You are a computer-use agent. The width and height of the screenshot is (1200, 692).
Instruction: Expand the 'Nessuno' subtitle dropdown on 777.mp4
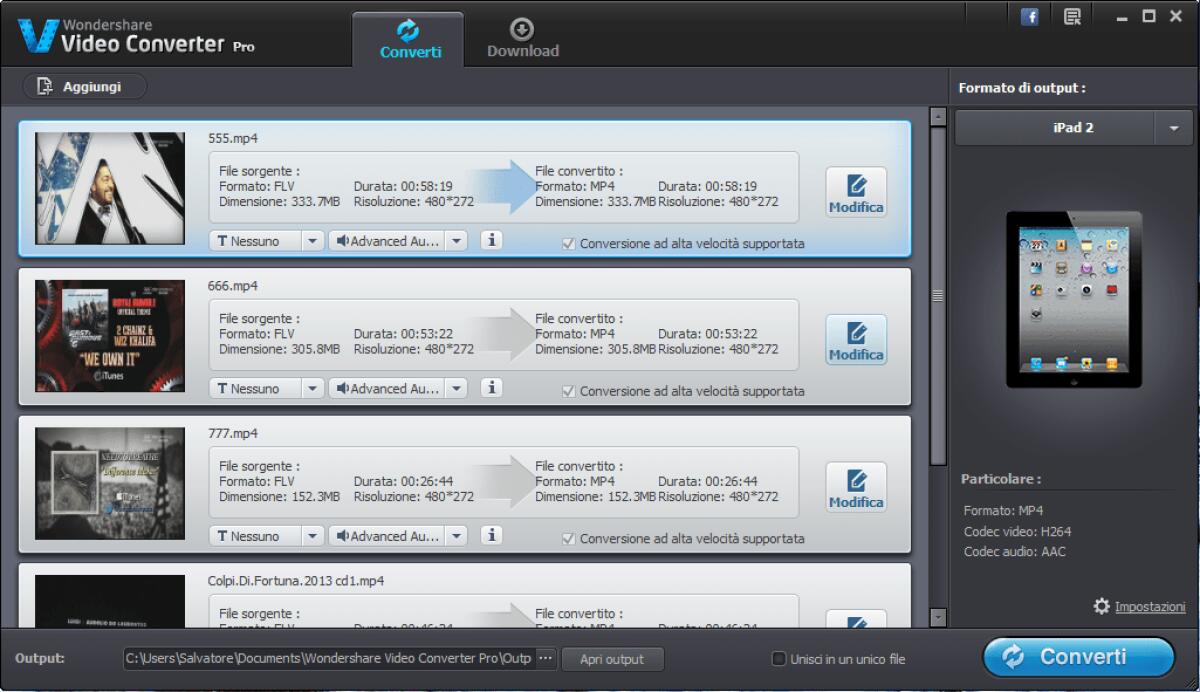pyautogui.click(x=311, y=535)
